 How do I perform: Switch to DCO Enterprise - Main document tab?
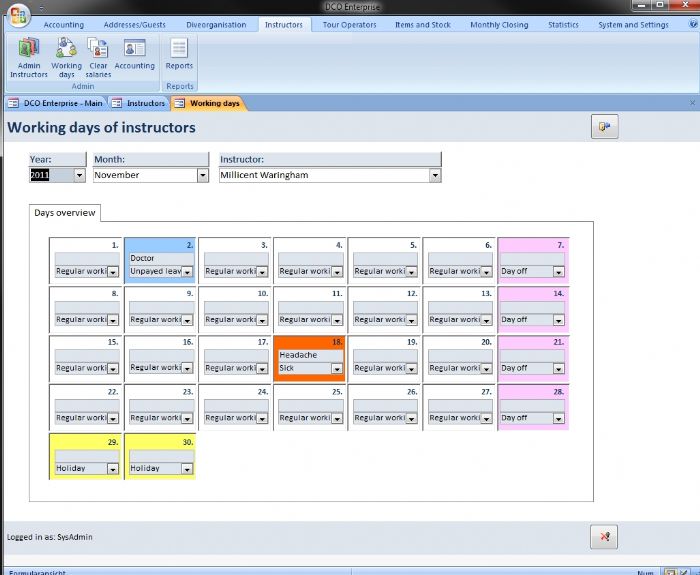(x=55, y=103)
